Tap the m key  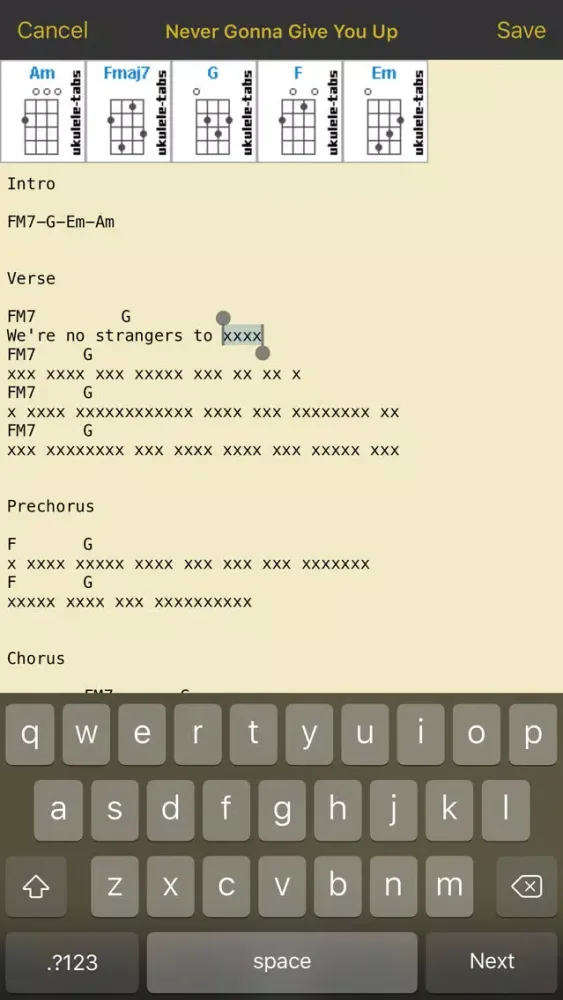tap(449, 886)
